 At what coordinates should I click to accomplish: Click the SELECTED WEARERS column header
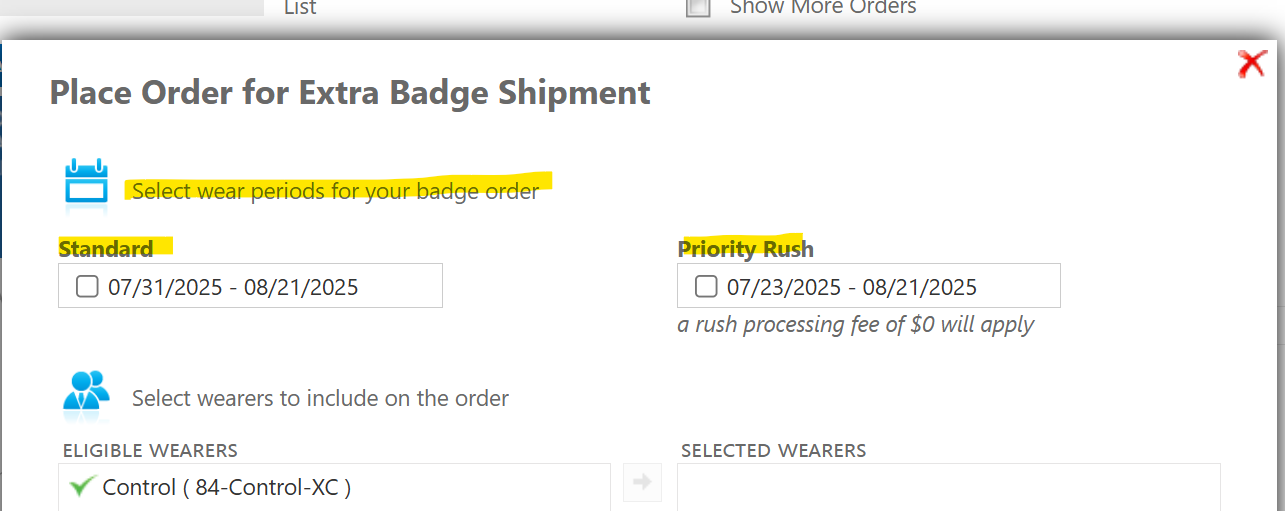tap(774, 451)
